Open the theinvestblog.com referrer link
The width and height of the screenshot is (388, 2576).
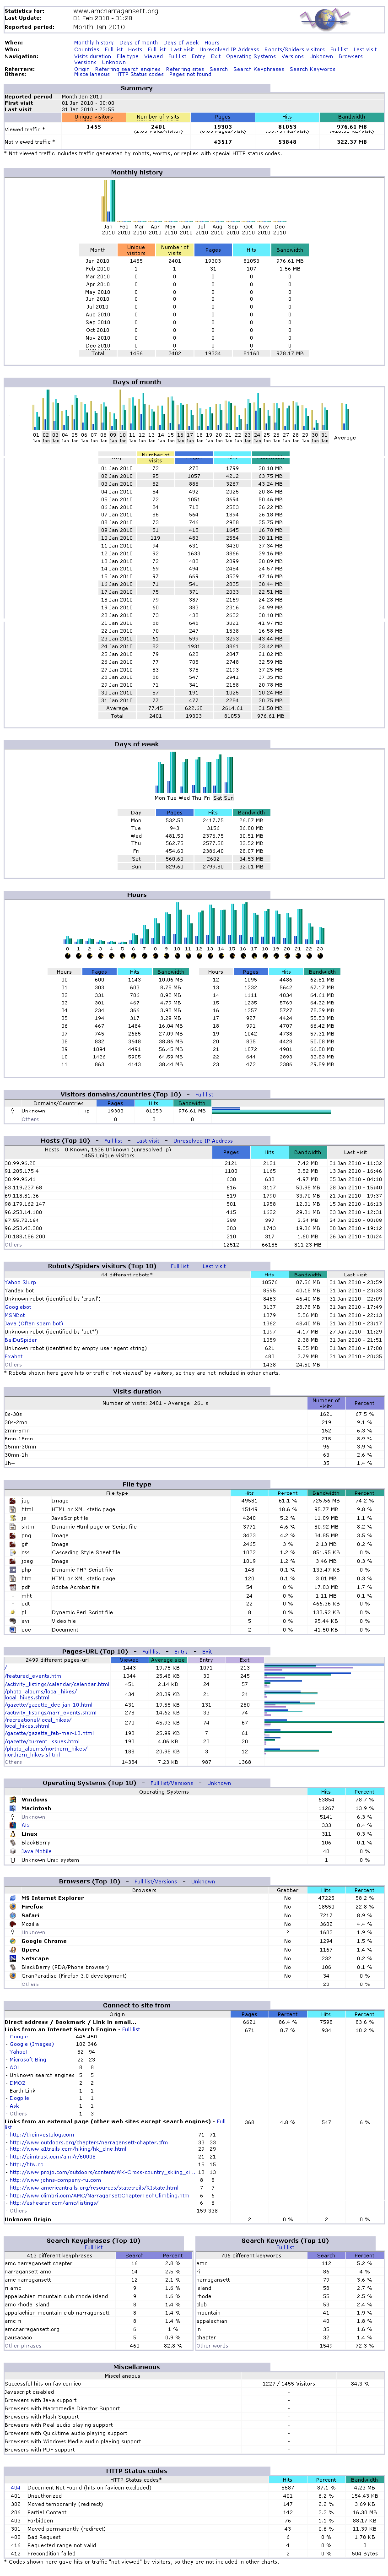tap(40, 2135)
